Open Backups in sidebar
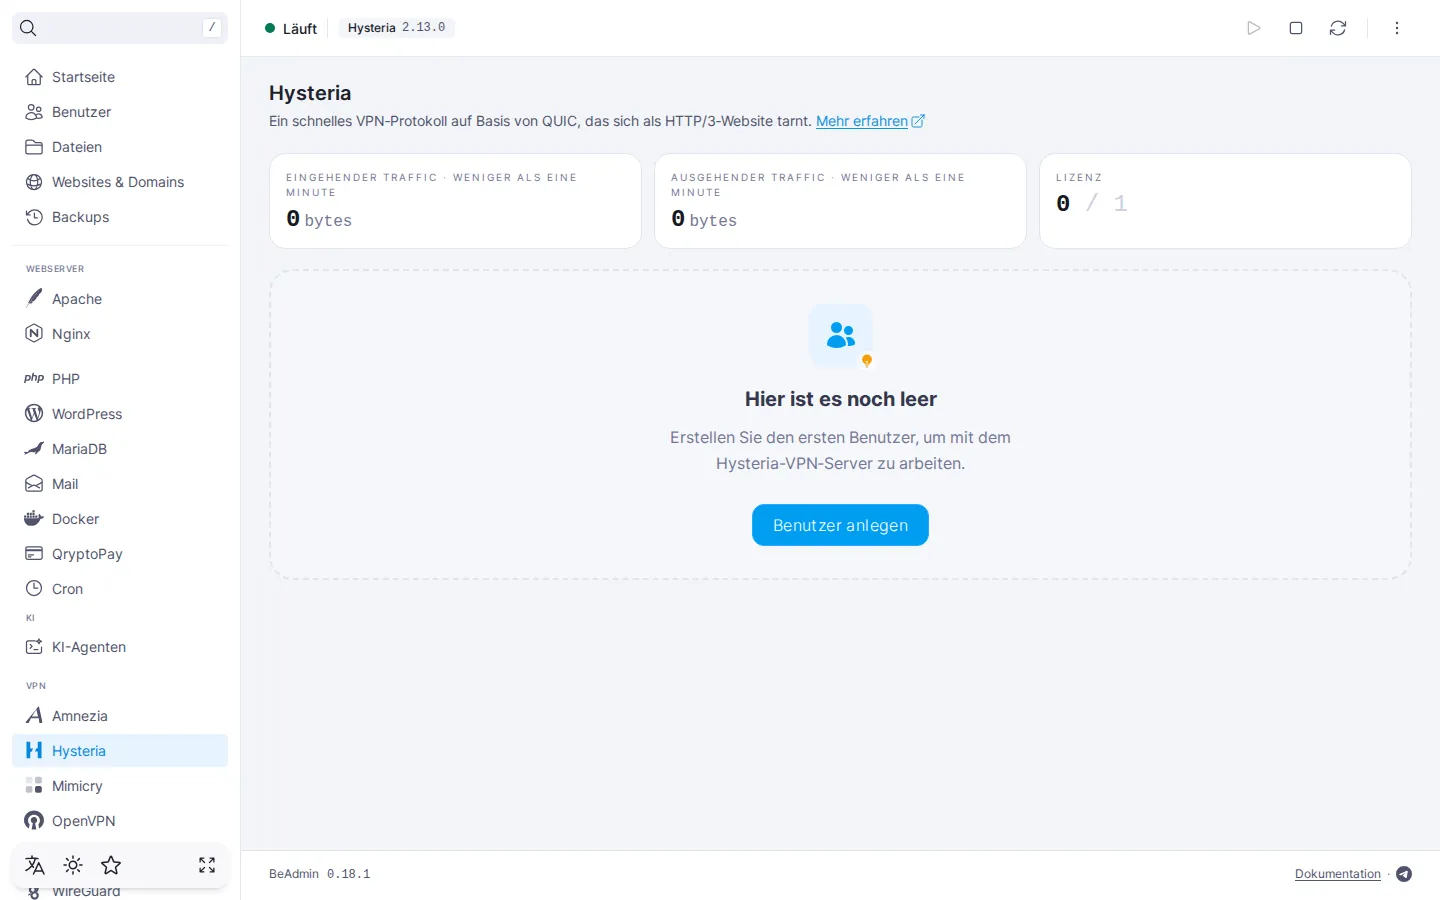Viewport: 1440px width, 900px height. point(120,217)
